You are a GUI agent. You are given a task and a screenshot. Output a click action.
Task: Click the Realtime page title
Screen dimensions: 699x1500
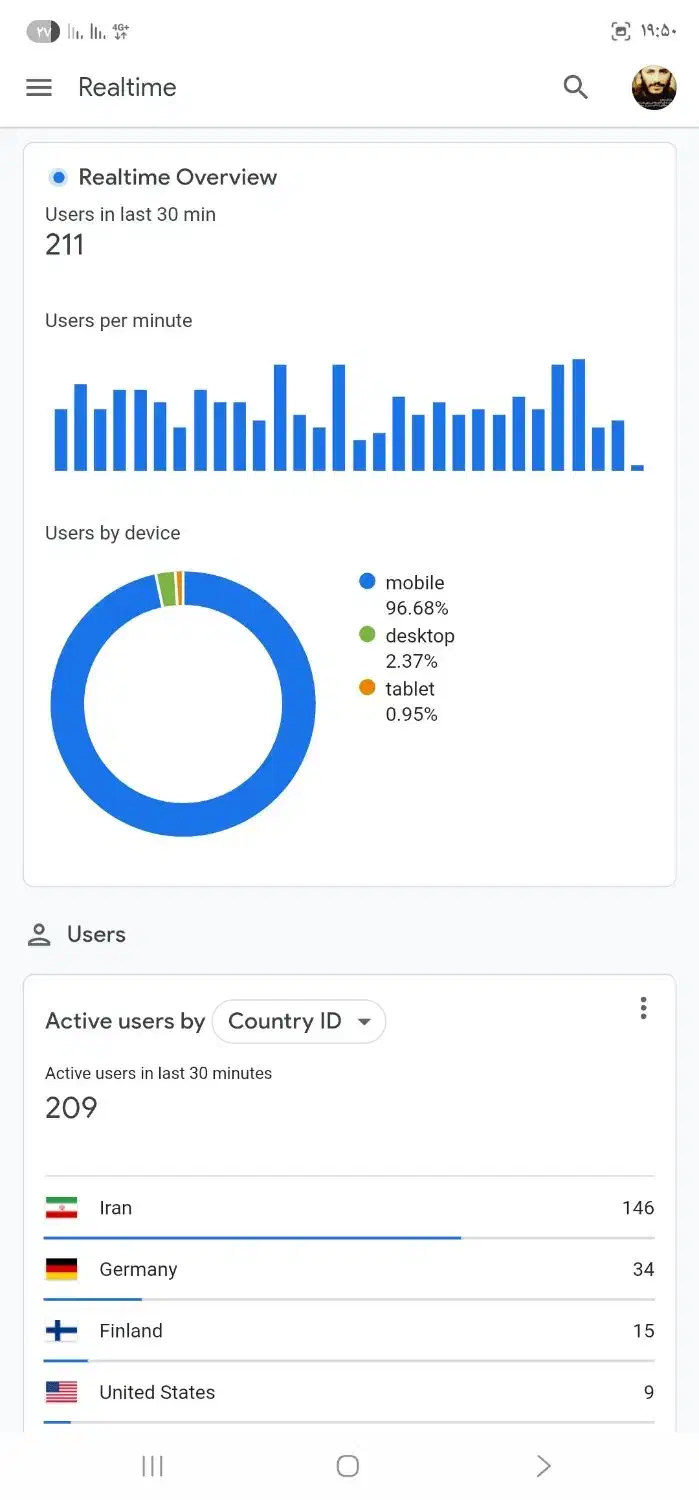pos(127,87)
